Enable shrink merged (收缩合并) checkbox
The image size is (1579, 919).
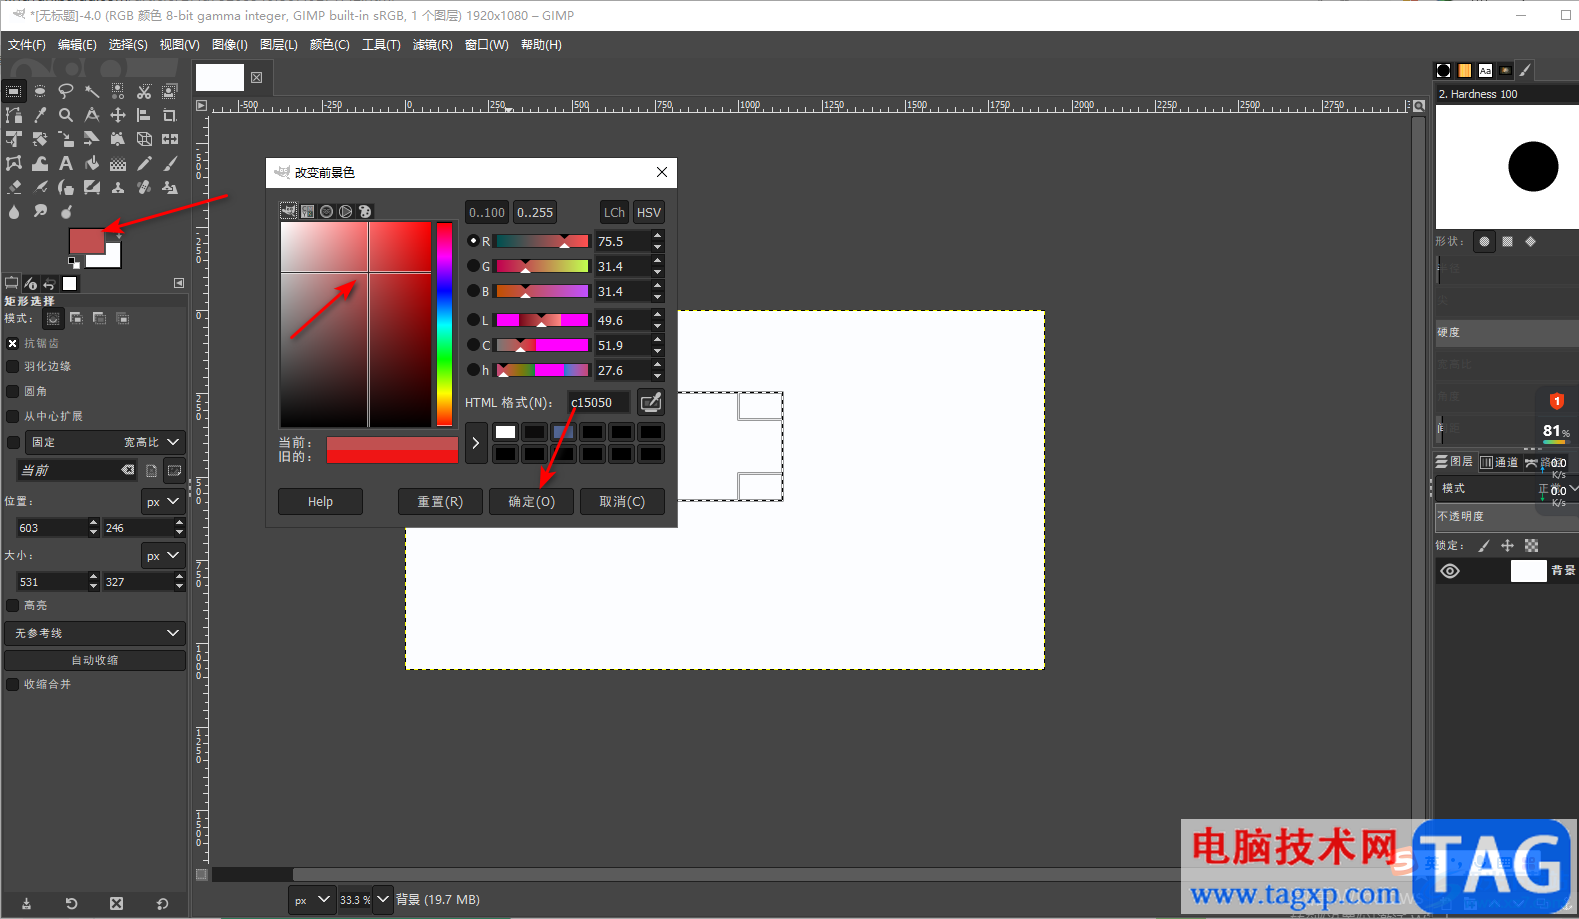(x=13, y=684)
